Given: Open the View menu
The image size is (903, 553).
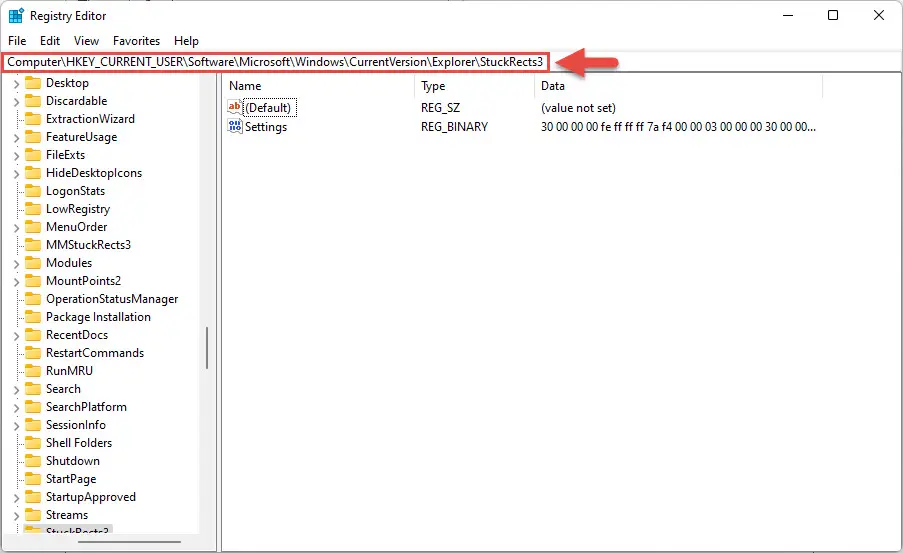Looking at the screenshot, I should 86,41.
